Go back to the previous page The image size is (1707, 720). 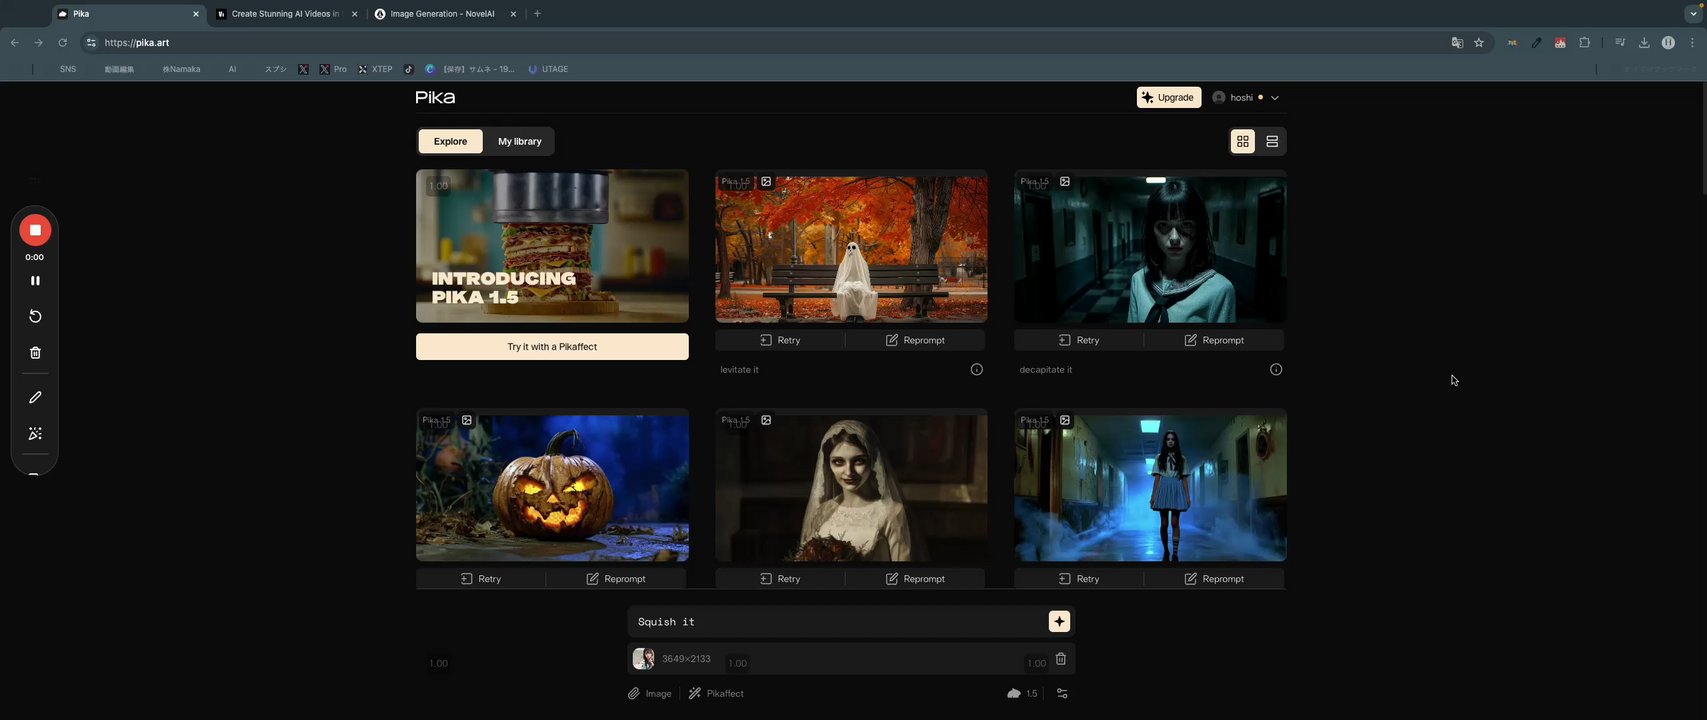point(14,43)
